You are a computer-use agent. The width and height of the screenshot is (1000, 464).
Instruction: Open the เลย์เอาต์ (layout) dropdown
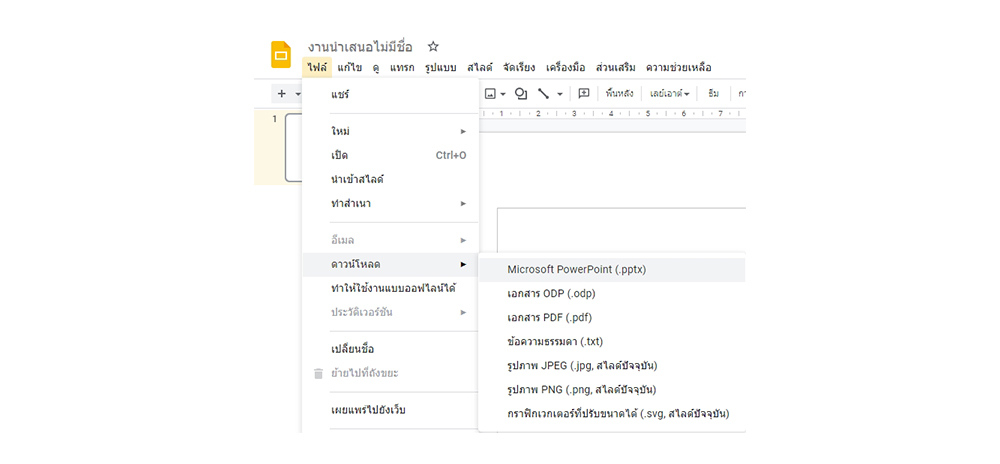pyautogui.click(x=670, y=94)
